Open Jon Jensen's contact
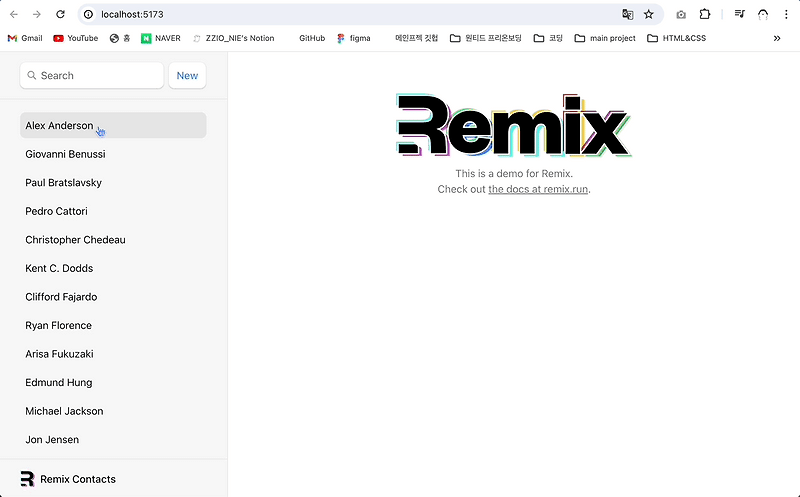Screen dimensions: 800x497 [x=113, y=440]
